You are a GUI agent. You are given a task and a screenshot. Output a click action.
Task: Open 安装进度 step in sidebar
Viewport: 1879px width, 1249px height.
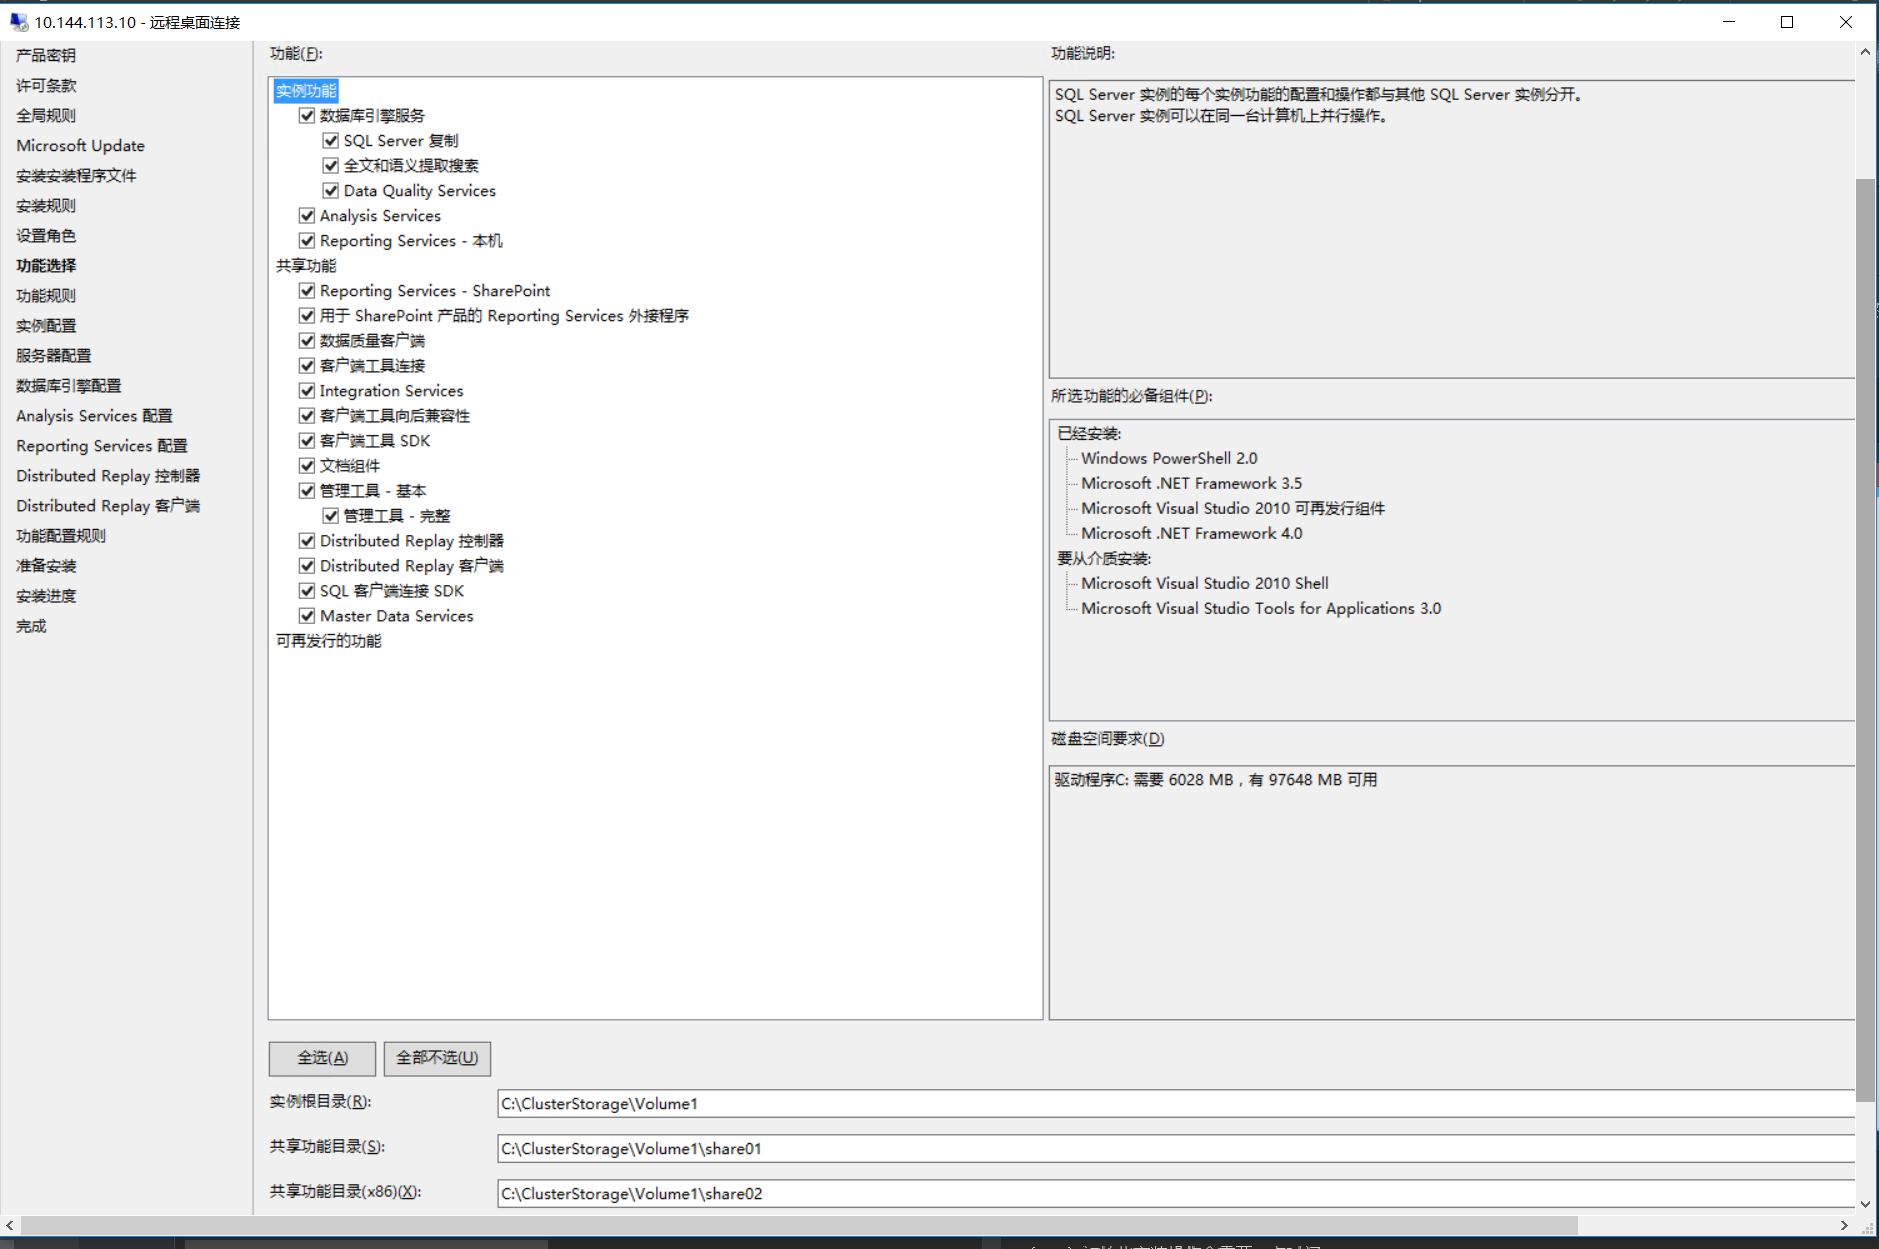(x=46, y=596)
